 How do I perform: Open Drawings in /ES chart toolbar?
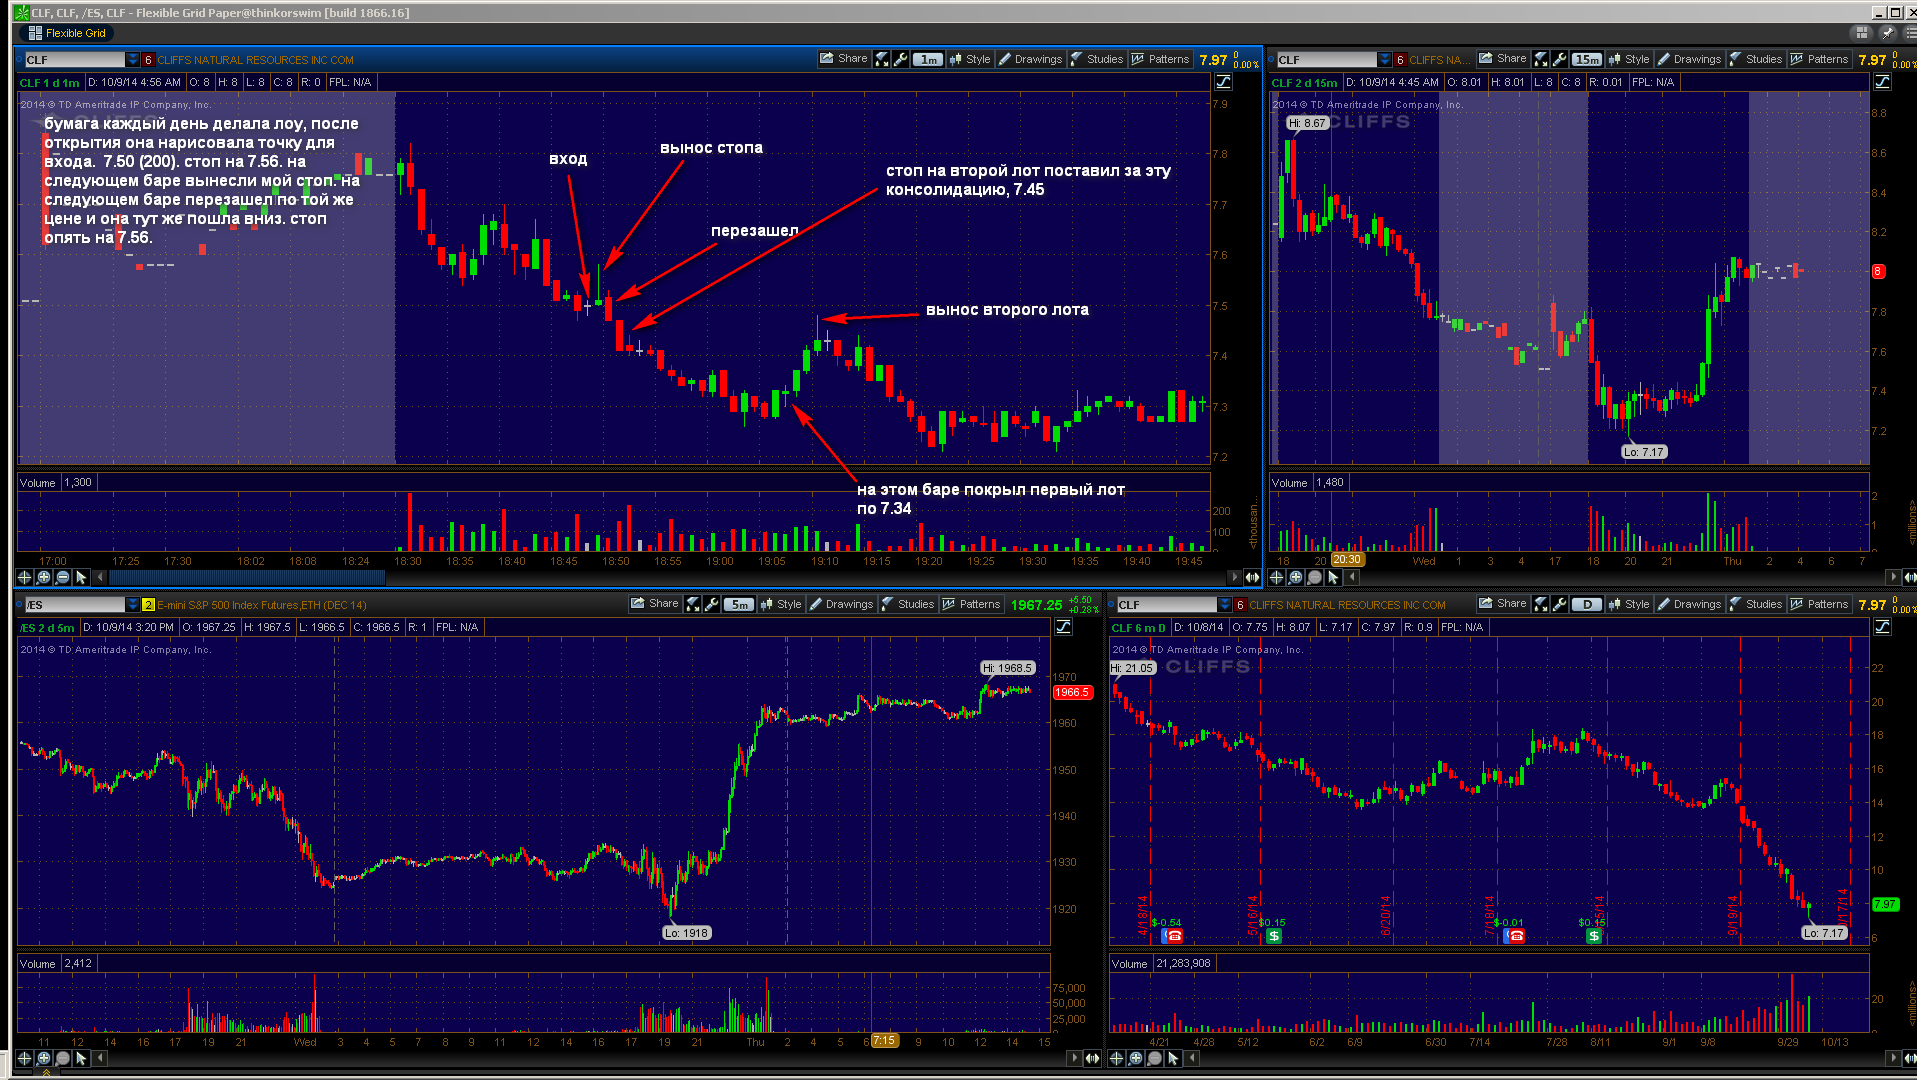pyautogui.click(x=841, y=604)
